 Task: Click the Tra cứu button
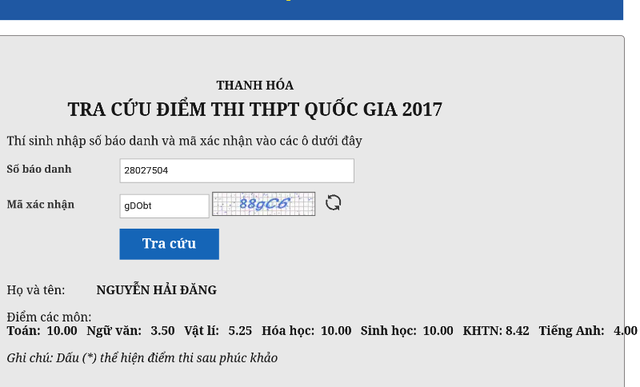pyautogui.click(x=169, y=244)
